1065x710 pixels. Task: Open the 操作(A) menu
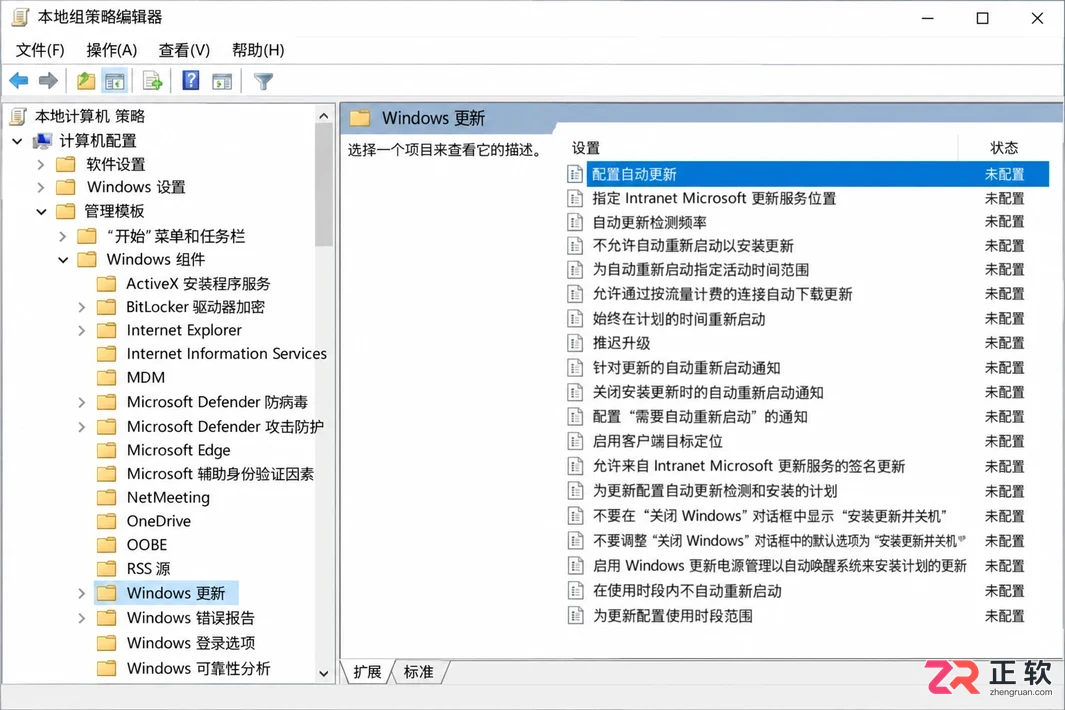coord(112,50)
